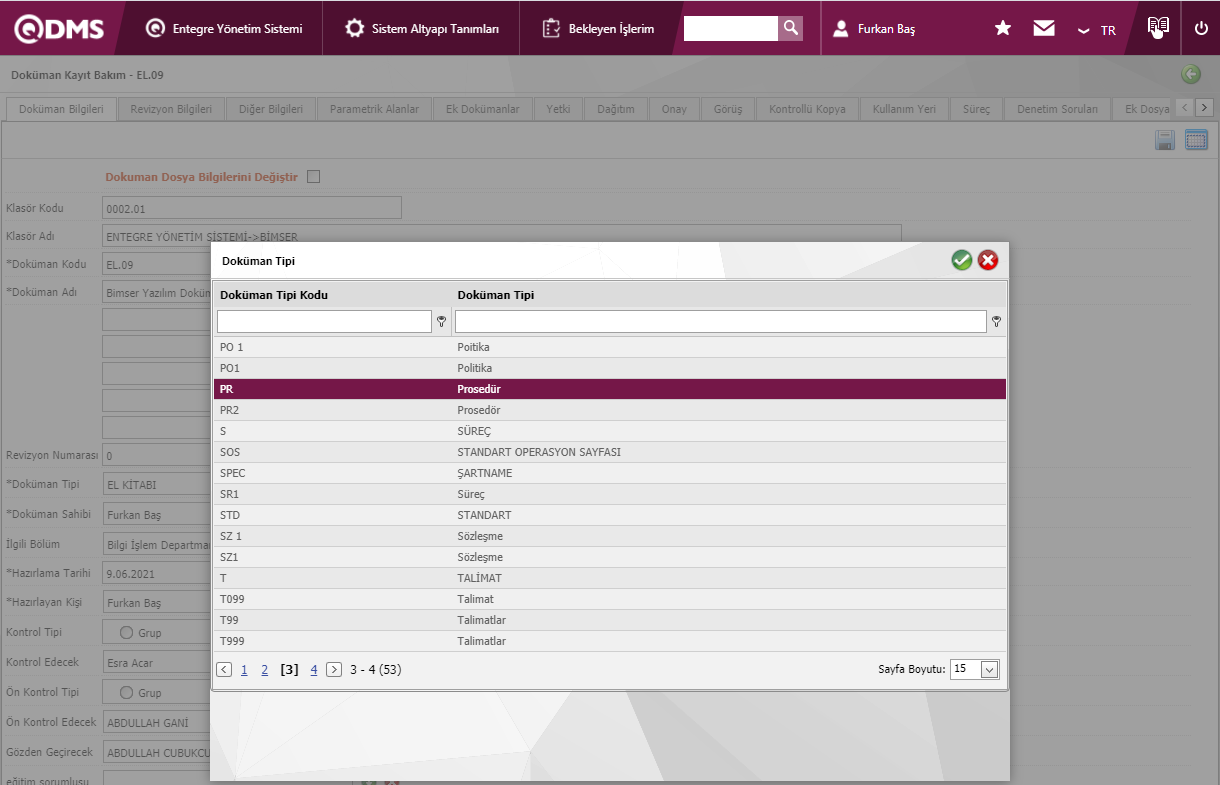1220x785 pixels.
Task: Open the TR language dropdown
Action: tap(1097, 30)
